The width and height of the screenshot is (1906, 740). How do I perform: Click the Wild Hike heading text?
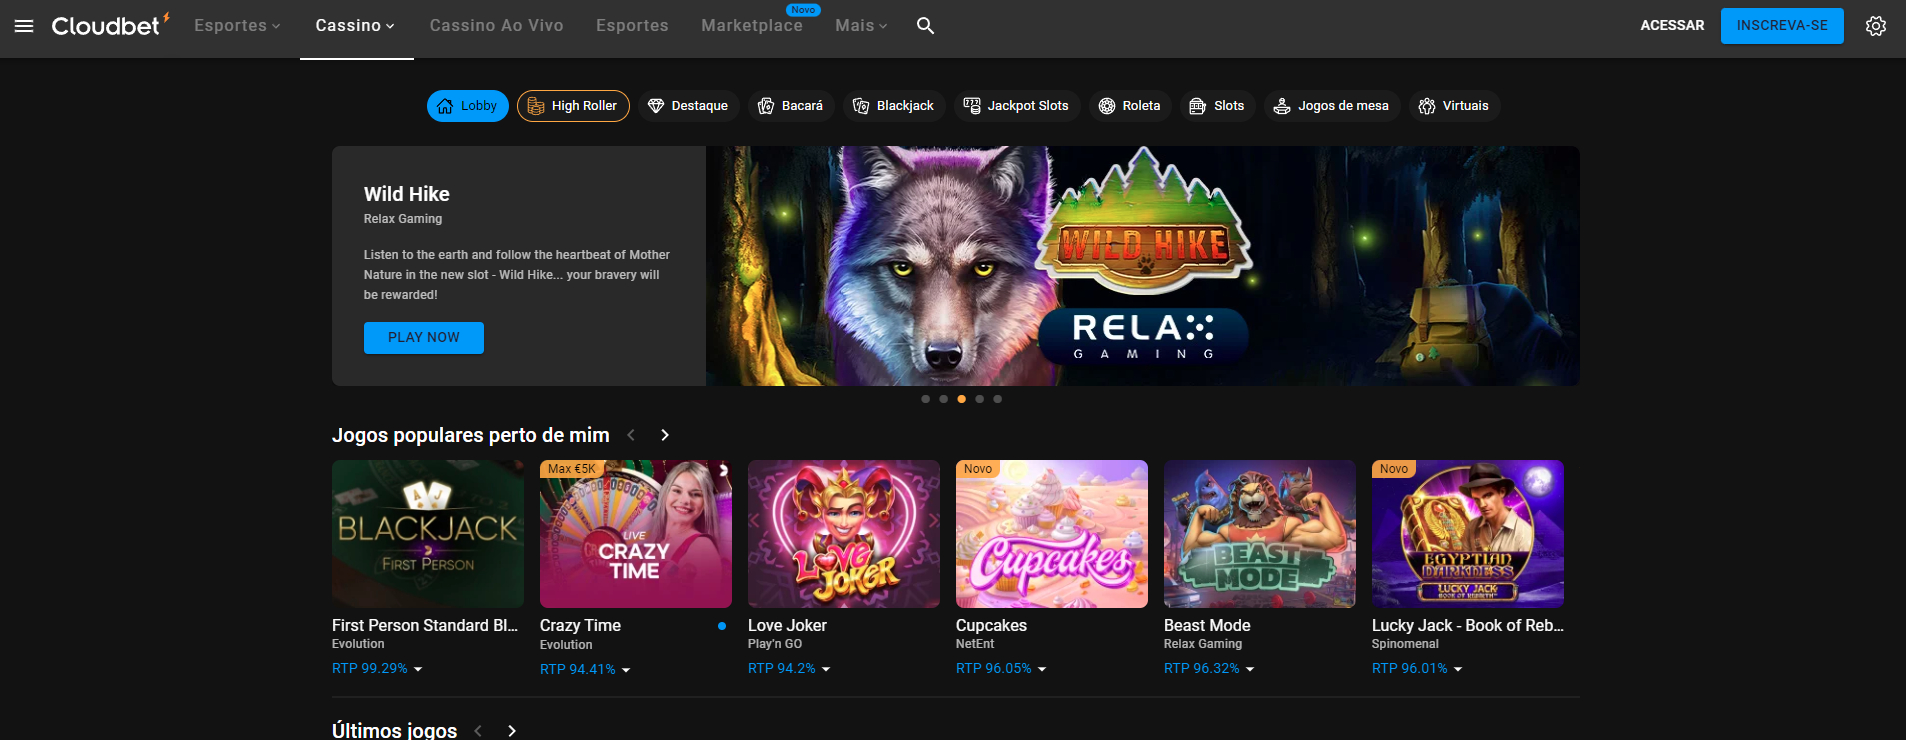(x=407, y=194)
